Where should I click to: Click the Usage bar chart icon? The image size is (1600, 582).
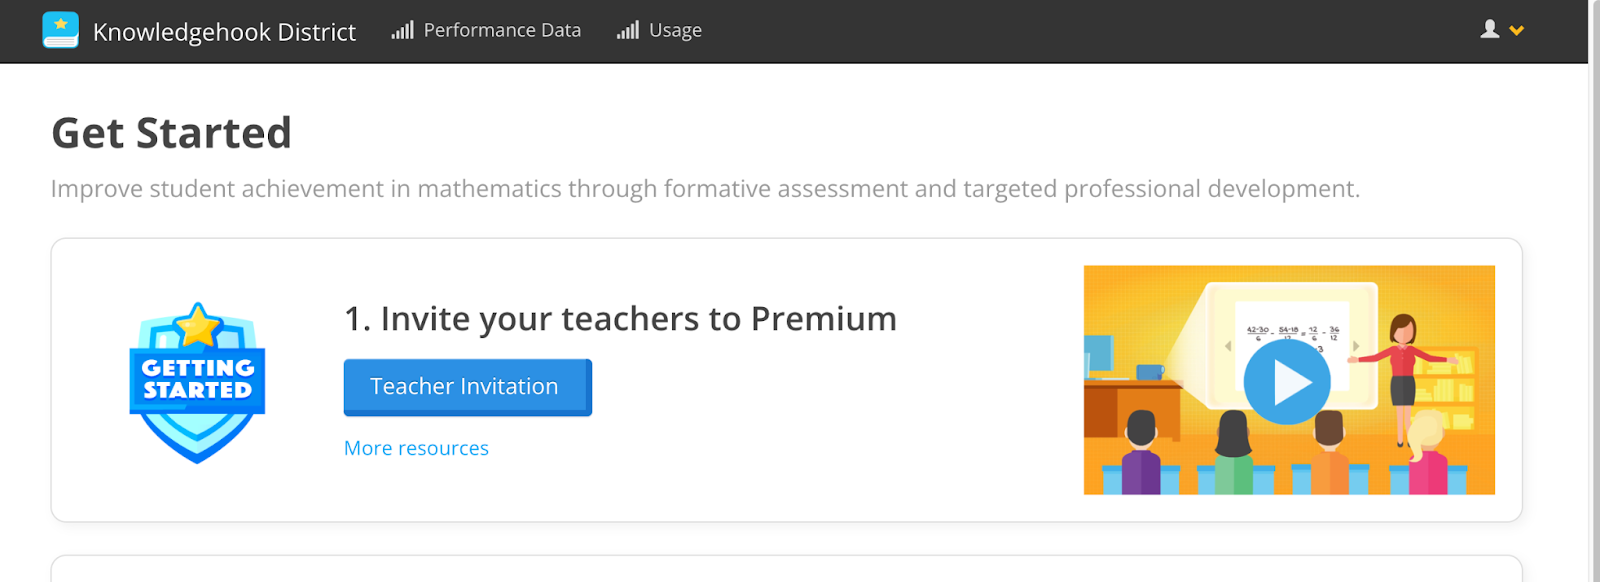[627, 30]
